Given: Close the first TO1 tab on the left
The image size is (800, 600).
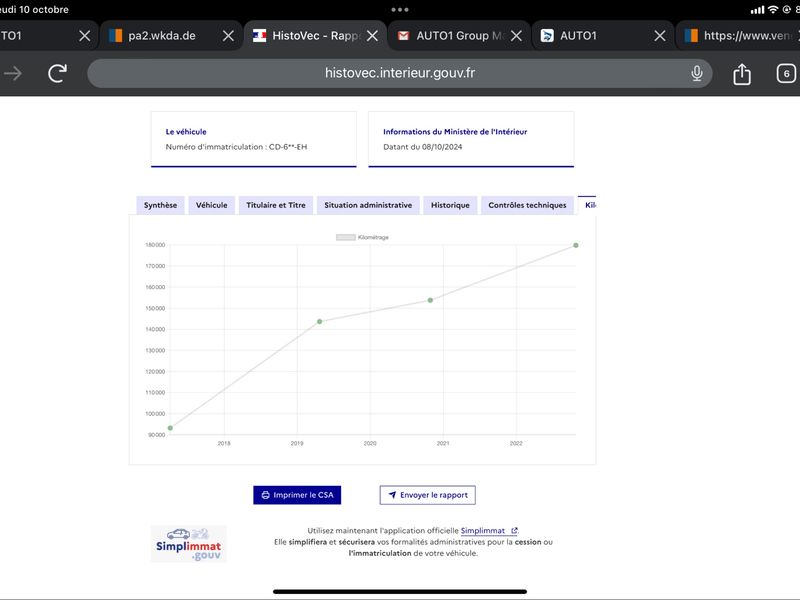Looking at the screenshot, I should pos(85,36).
